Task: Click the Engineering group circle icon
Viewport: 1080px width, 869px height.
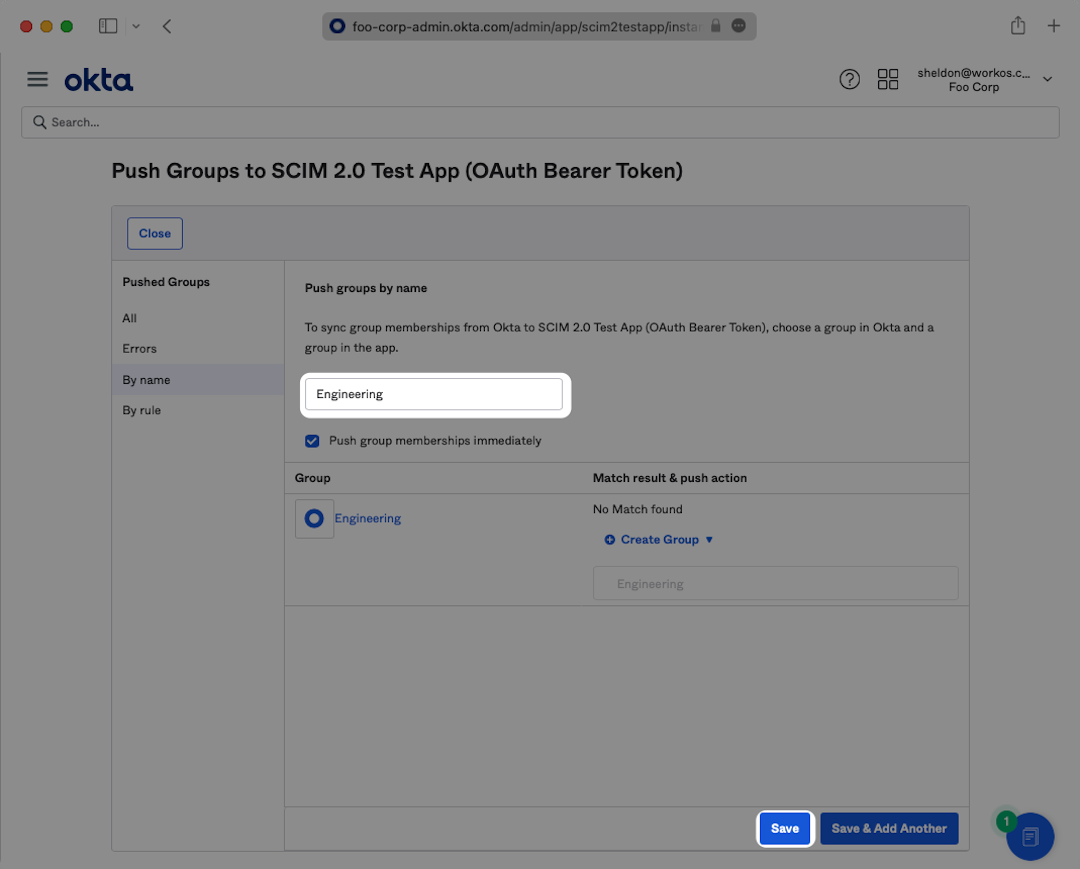Action: click(x=314, y=518)
